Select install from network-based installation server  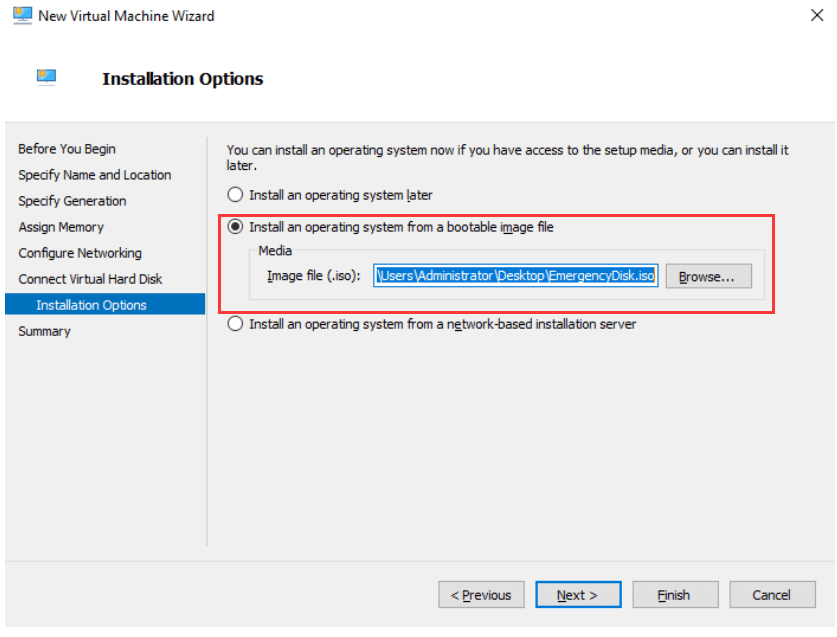(236, 324)
